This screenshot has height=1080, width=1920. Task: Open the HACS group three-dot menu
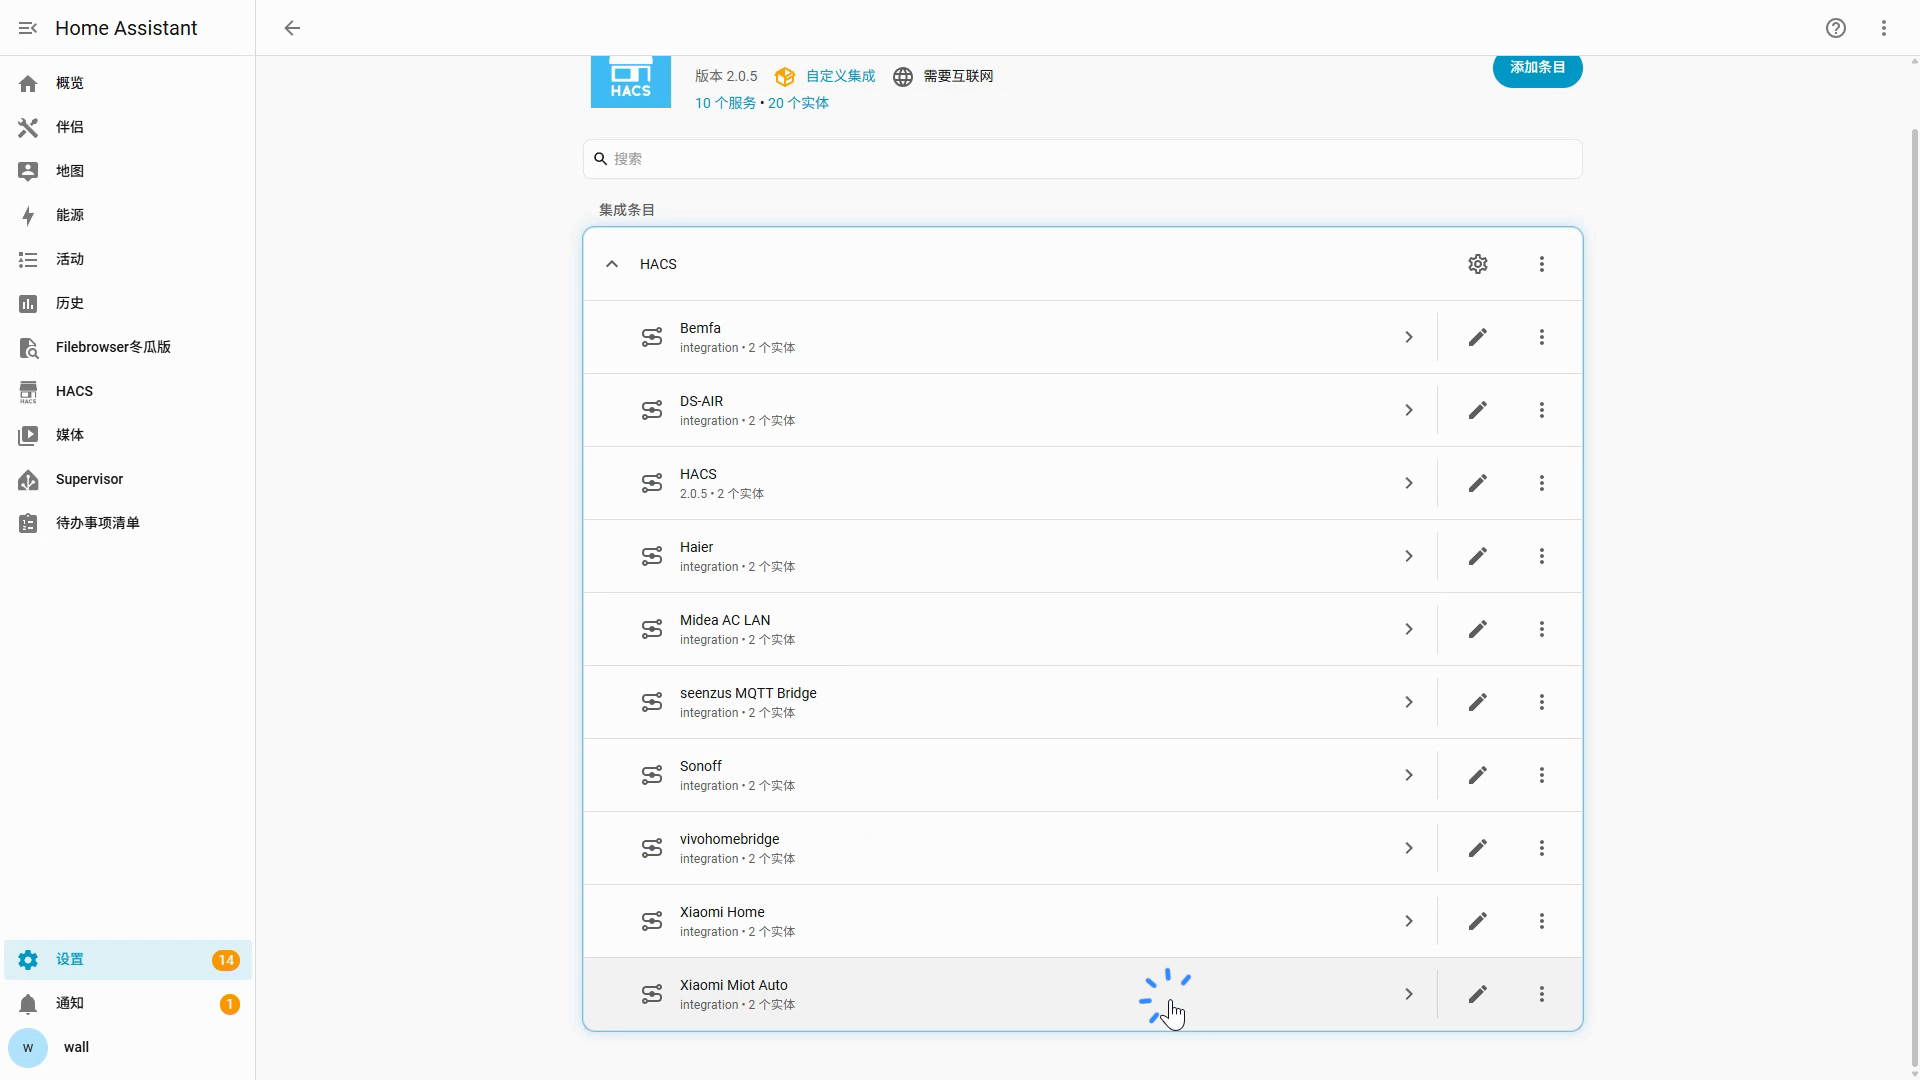[1542, 264]
